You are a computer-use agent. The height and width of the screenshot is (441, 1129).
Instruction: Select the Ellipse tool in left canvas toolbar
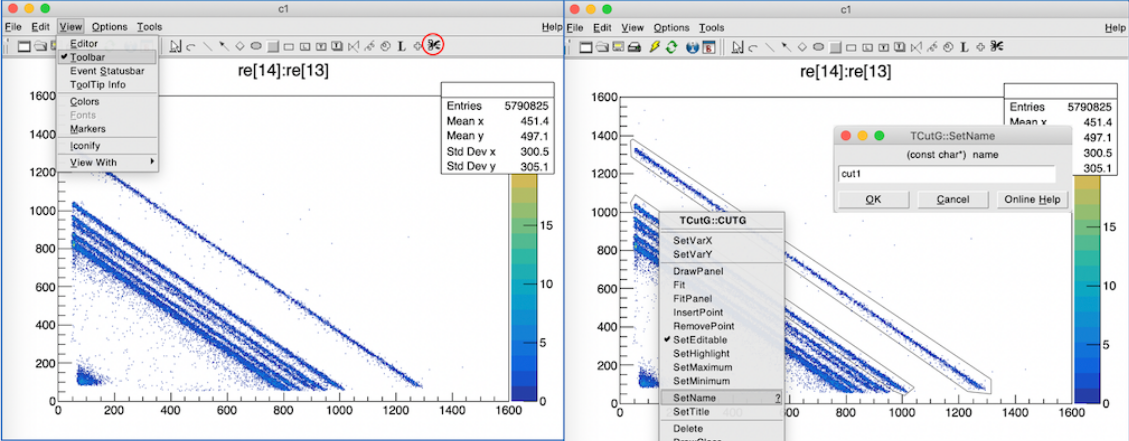[256, 46]
